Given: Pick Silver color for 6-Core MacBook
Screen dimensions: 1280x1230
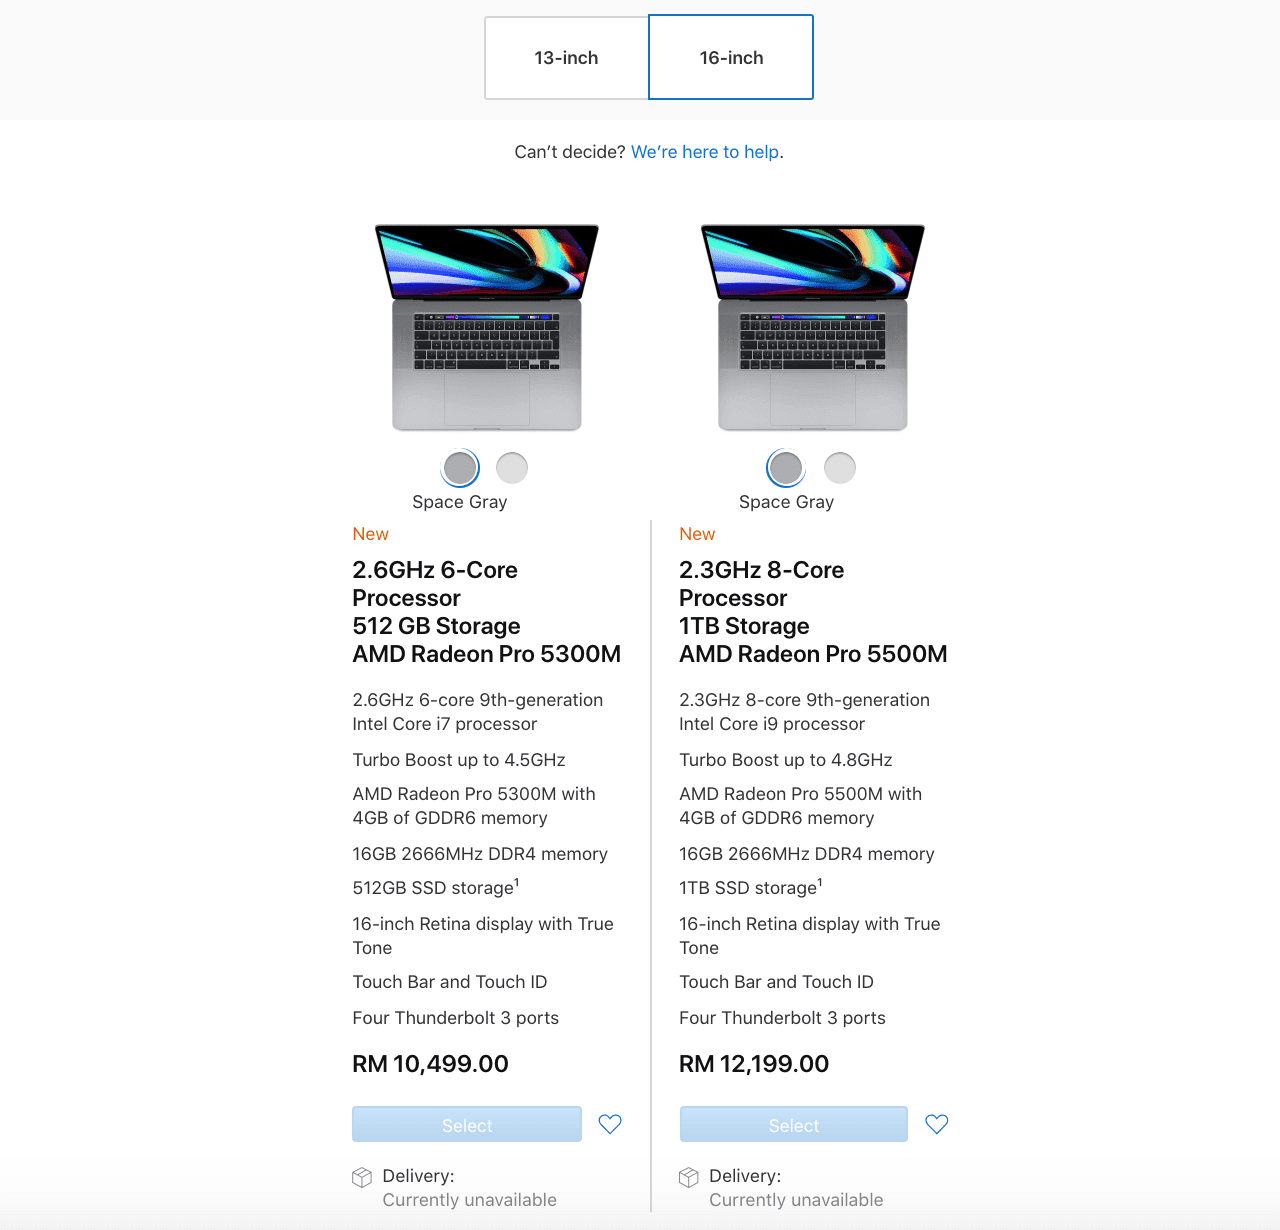Looking at the screenshot, I should click(x=512, y=467).
